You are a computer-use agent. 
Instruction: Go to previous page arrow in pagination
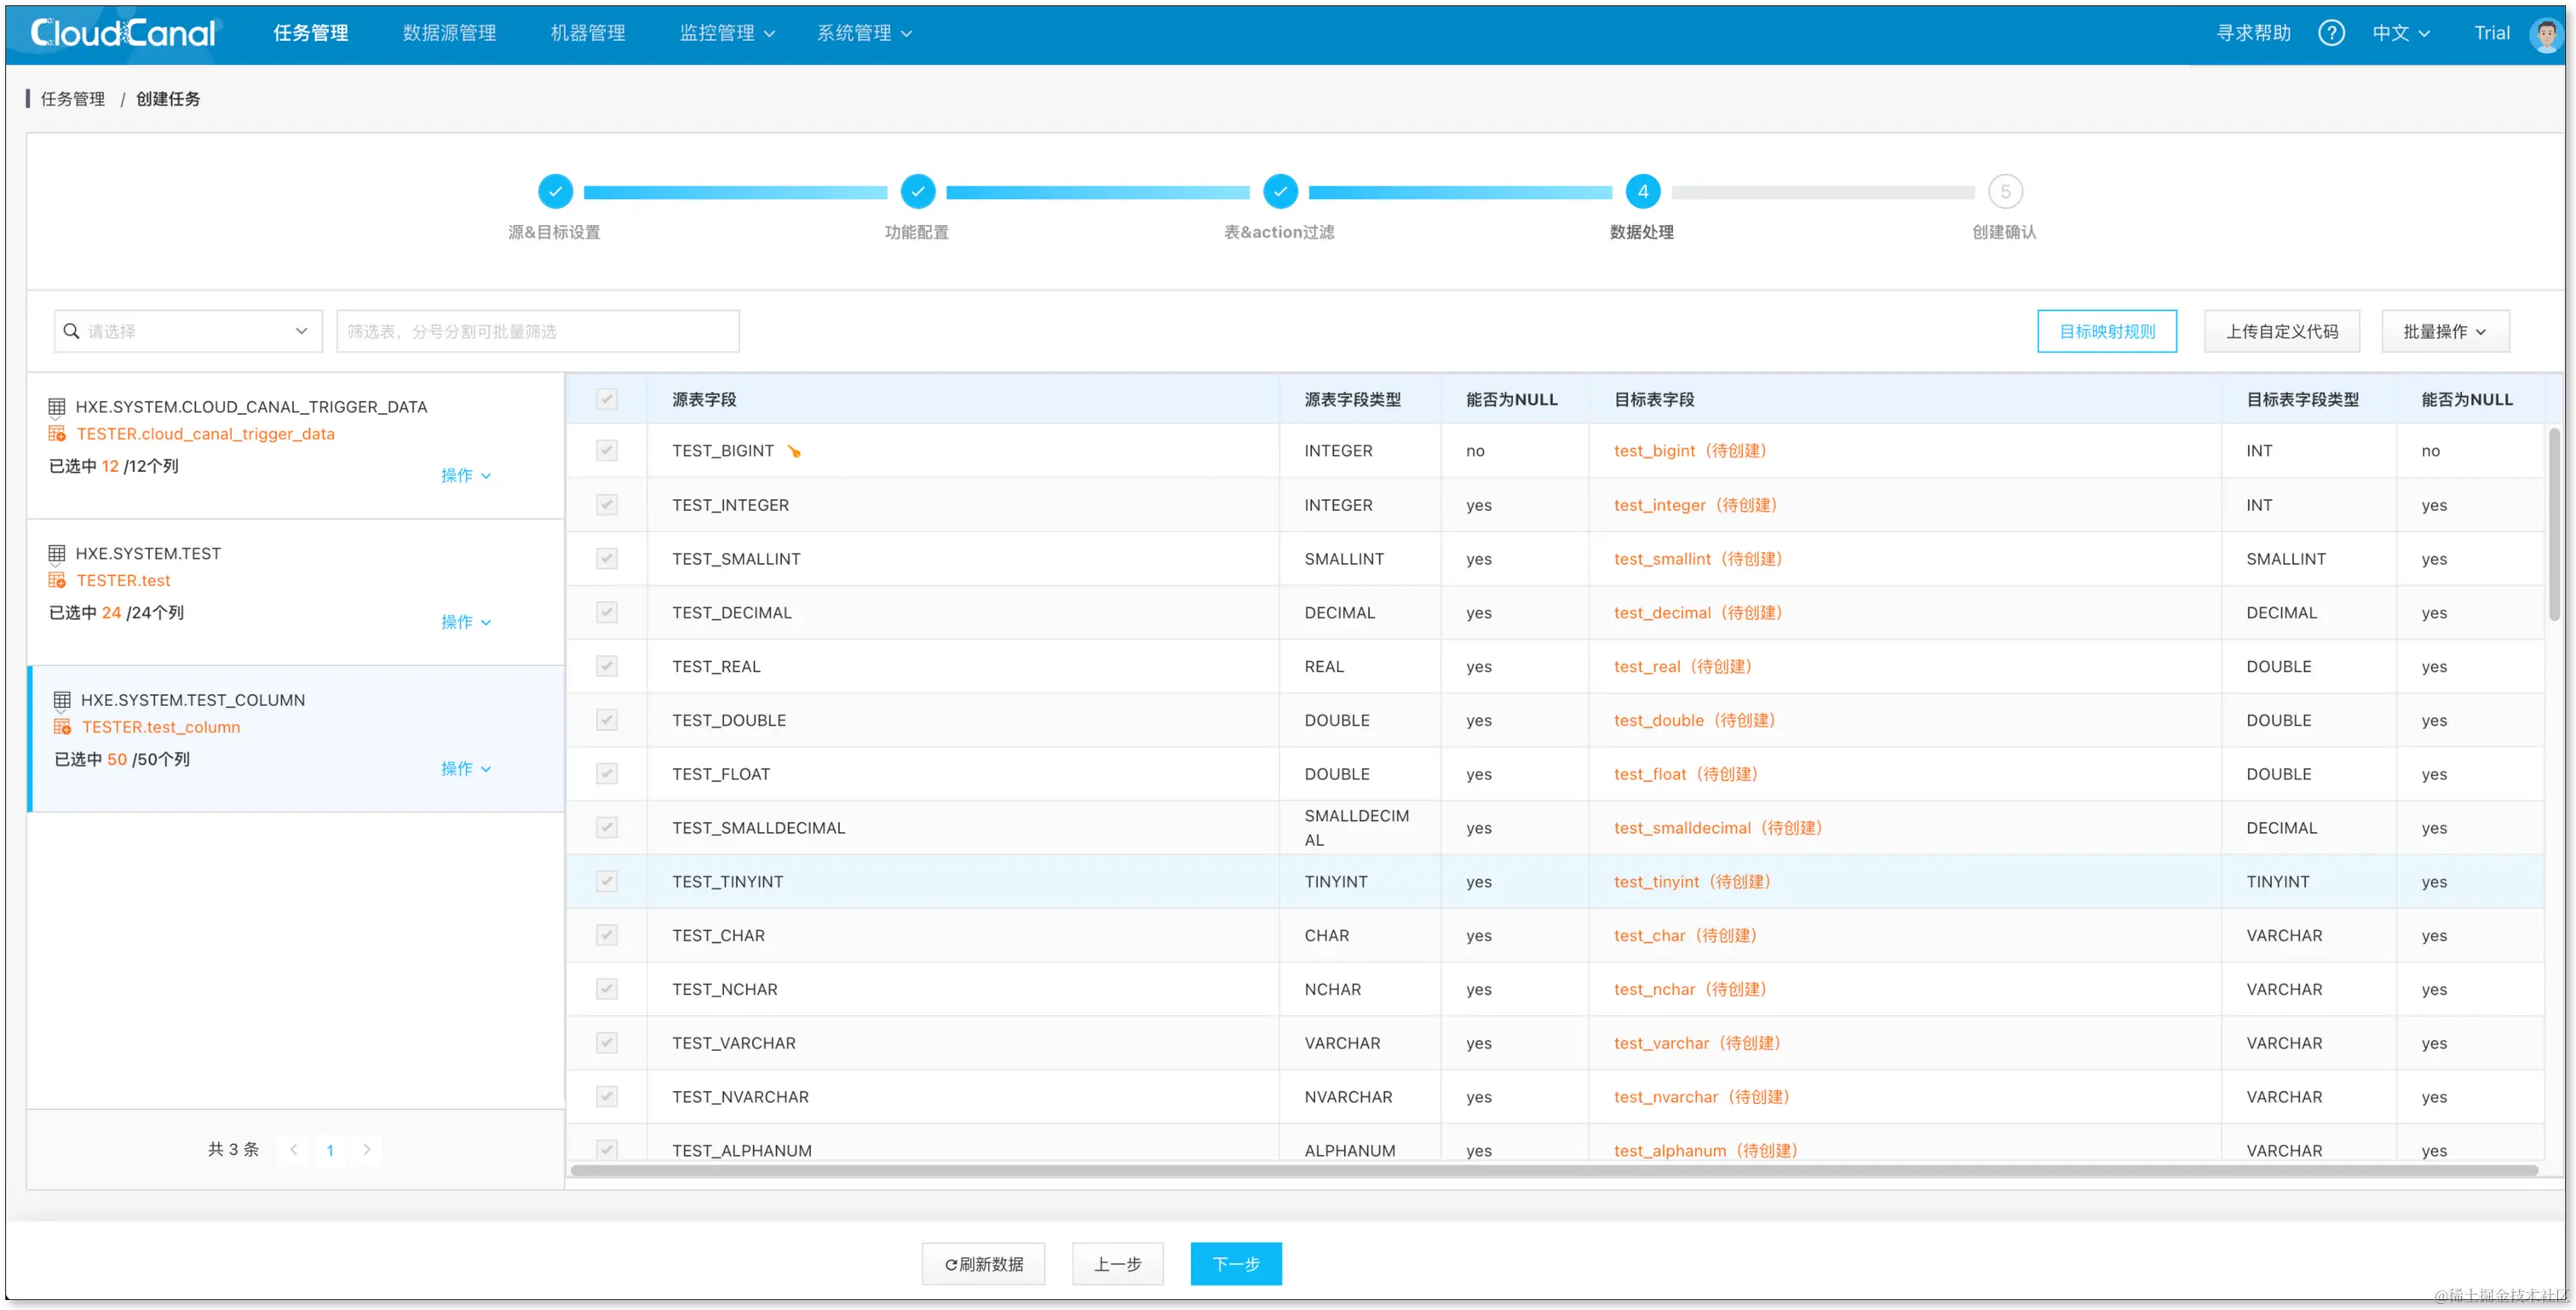[x=294, y=1150]
